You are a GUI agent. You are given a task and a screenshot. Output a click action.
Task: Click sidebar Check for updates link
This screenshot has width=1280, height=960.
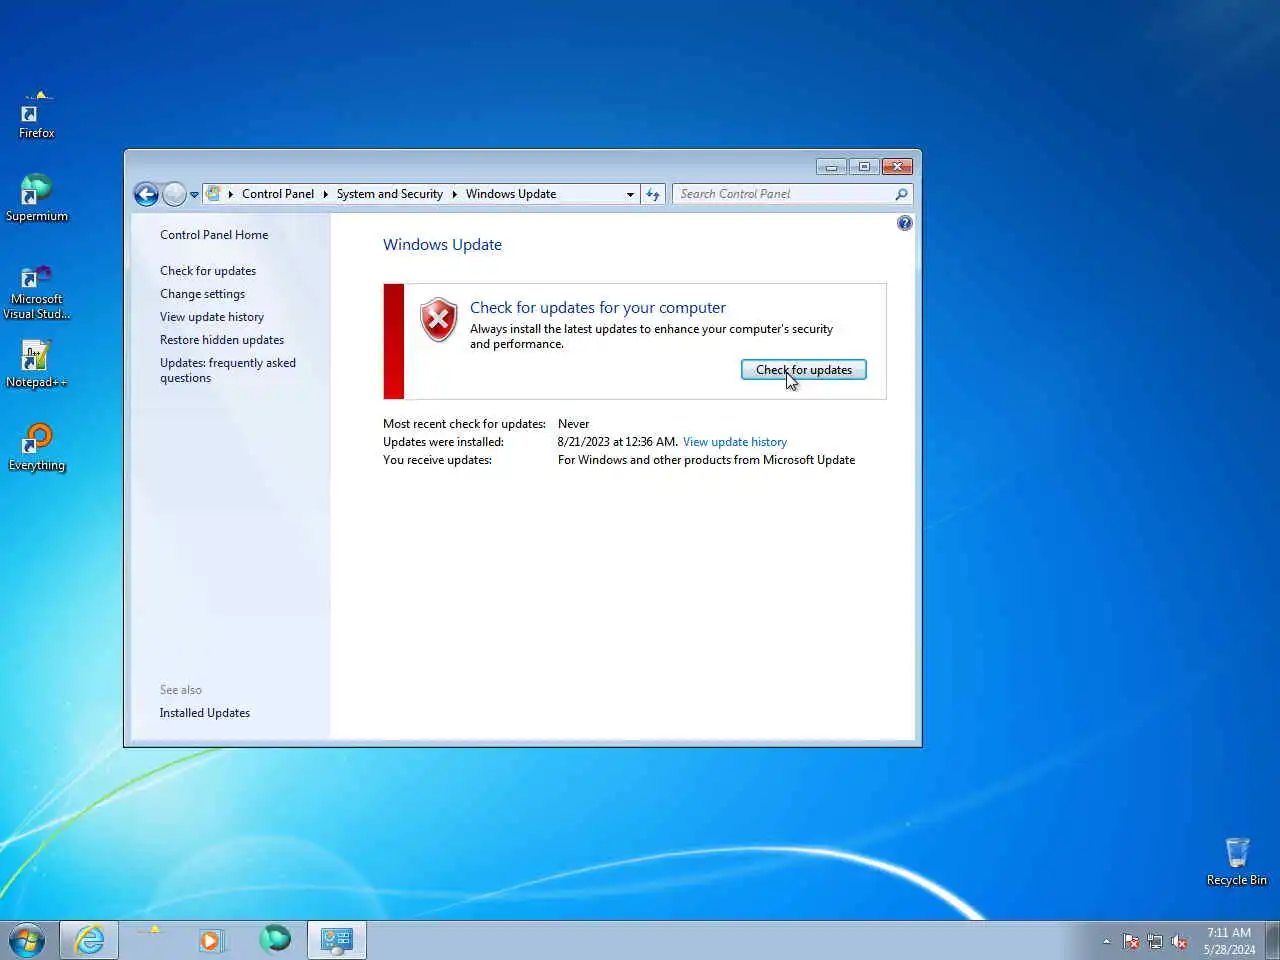coord(208,271)
